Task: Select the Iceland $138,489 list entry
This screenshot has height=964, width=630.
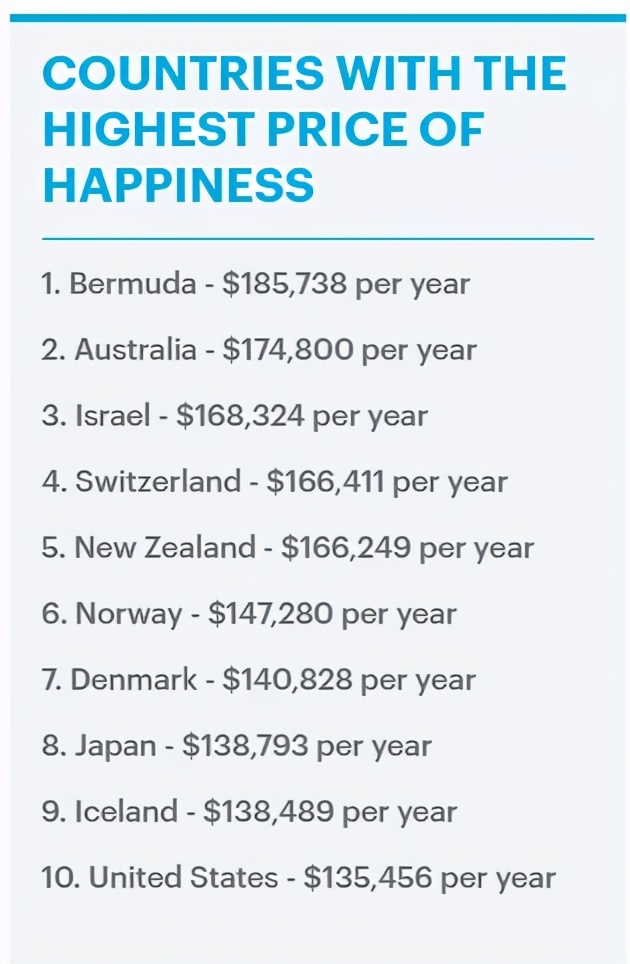Action: click(x=249, y=812)
